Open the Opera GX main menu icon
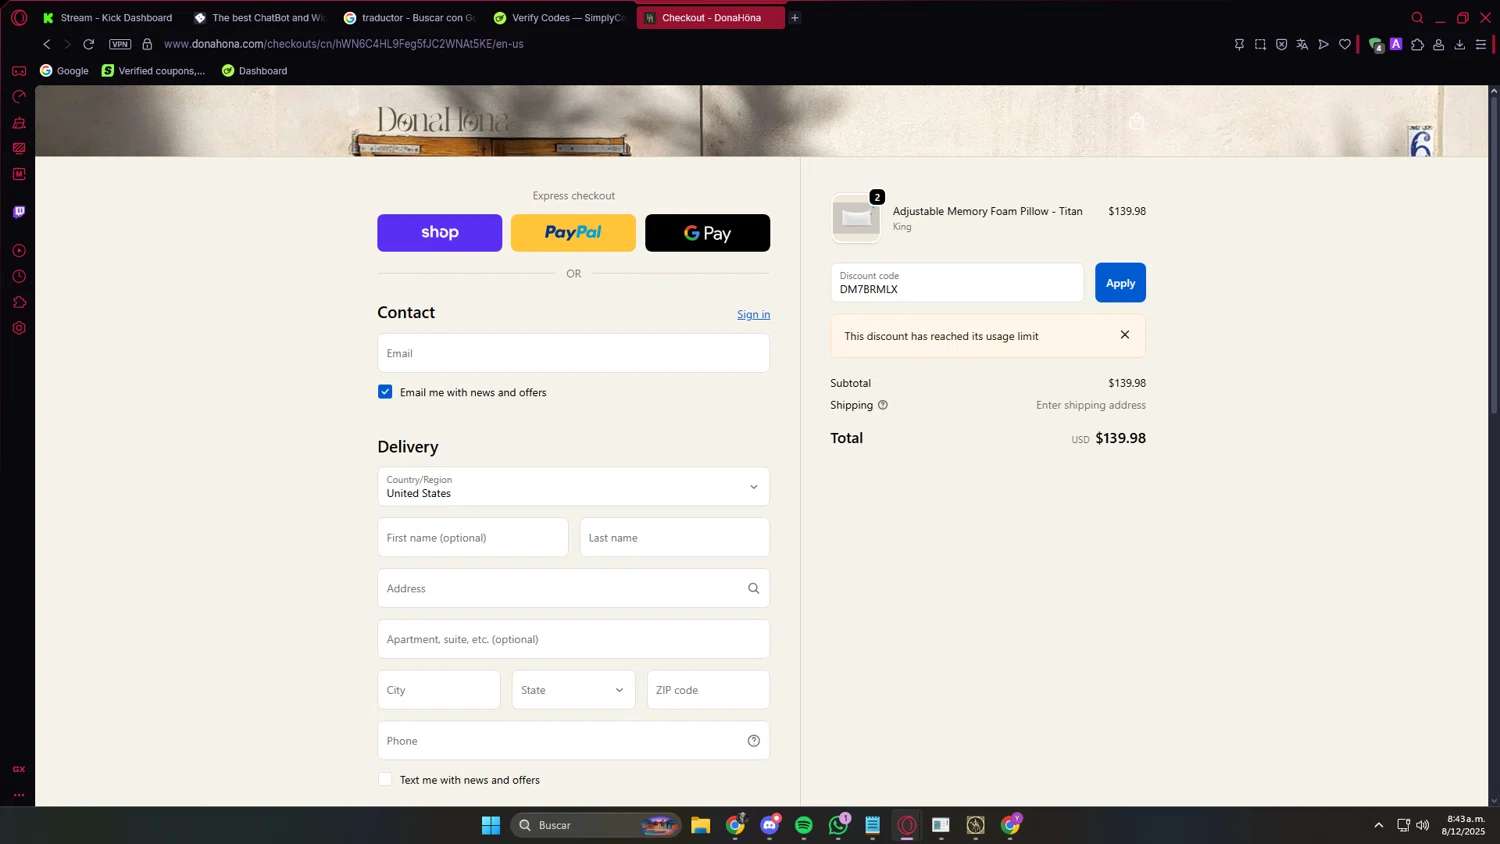Viewport: 1500px width, 844px height. [19, 18]
